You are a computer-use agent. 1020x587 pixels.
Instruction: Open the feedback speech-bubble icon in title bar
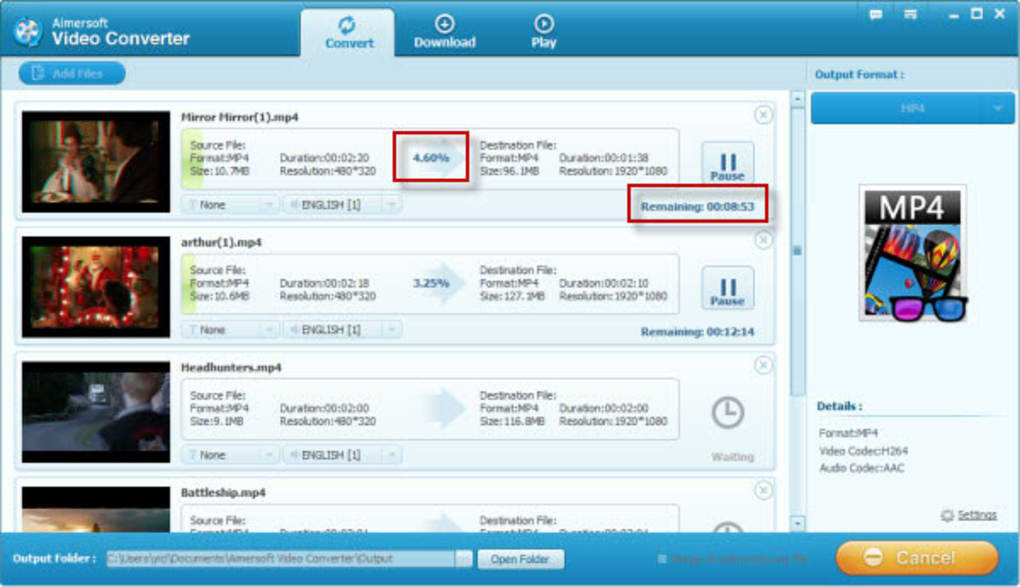point(876,14)
